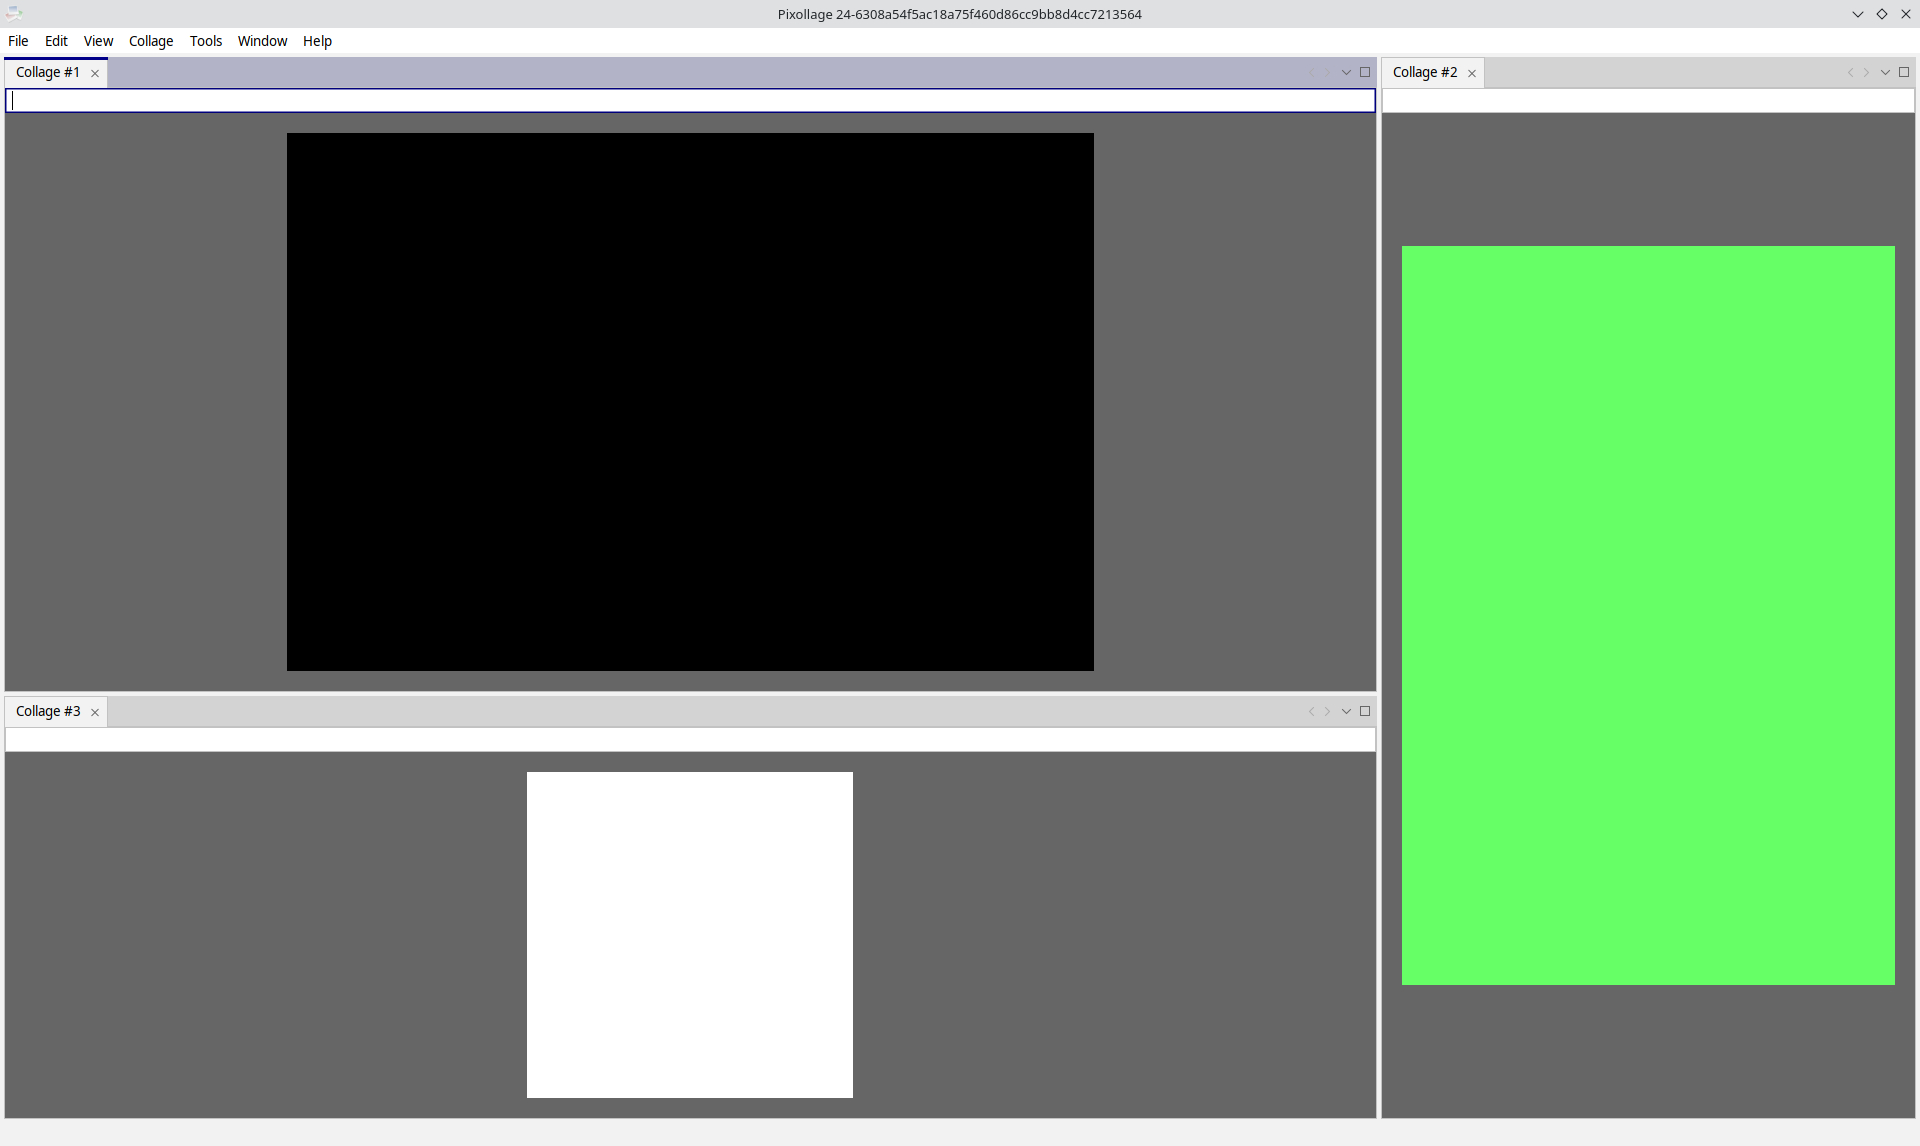Click the white canvas in Collage #3
The width and height of the screenshot is (1920, 1146).
click(x=690, y=934)
